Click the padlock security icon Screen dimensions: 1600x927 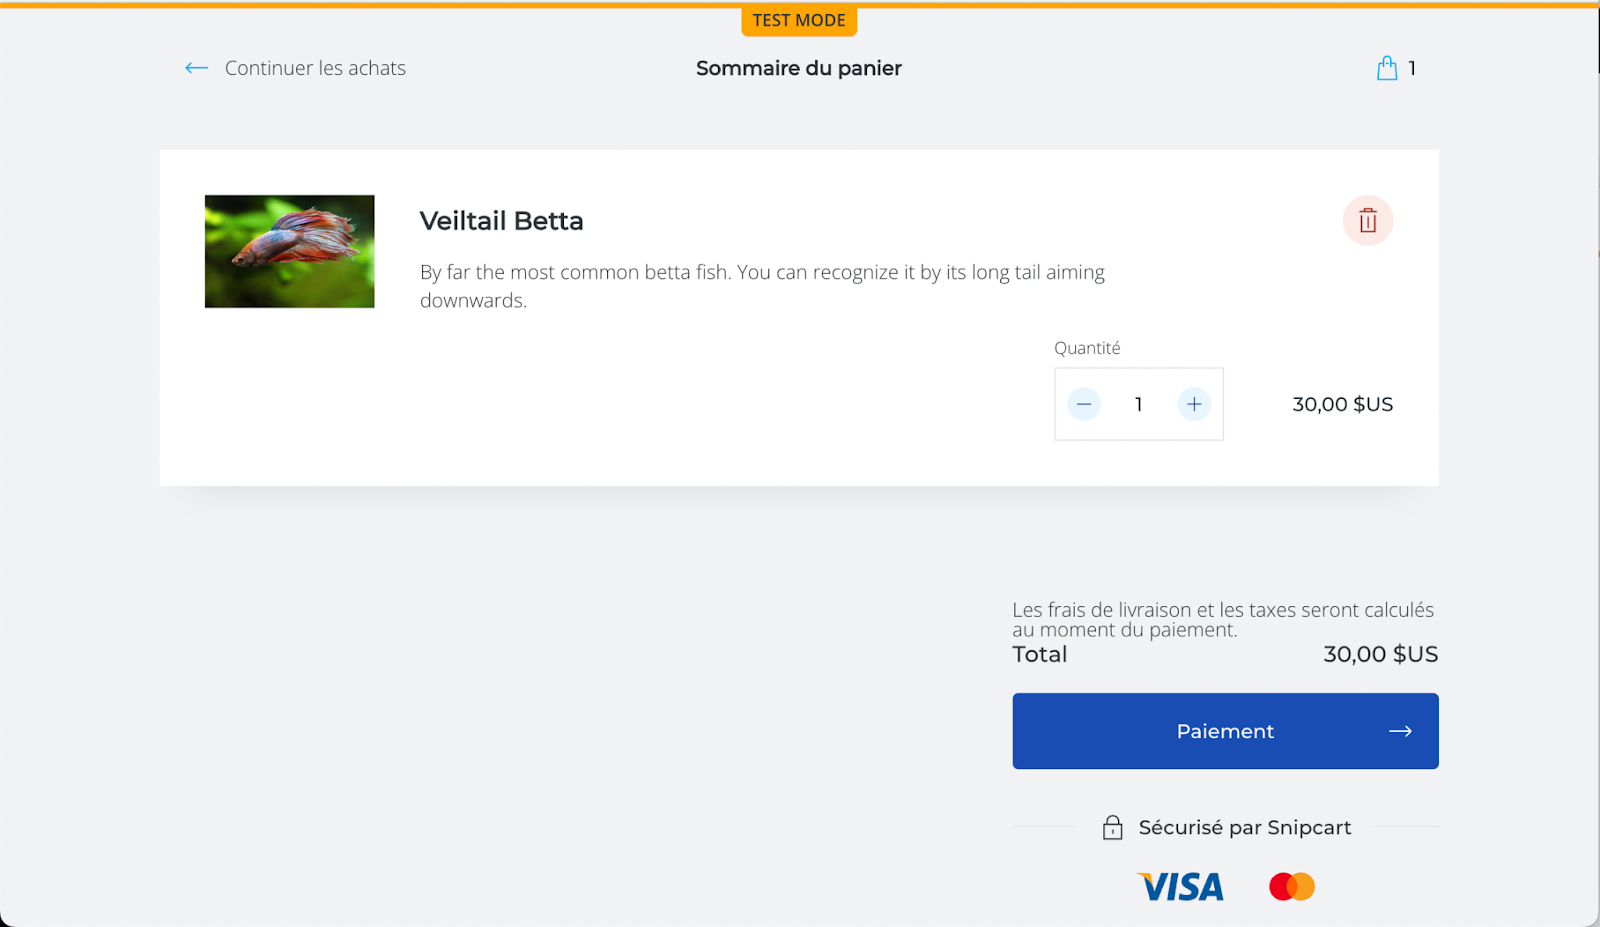[1112, 827]
